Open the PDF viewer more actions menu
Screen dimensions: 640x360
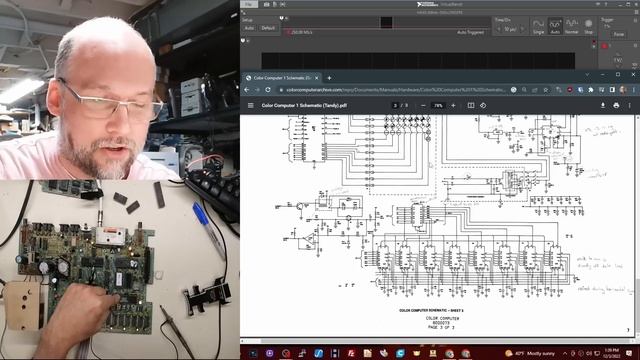629,105
